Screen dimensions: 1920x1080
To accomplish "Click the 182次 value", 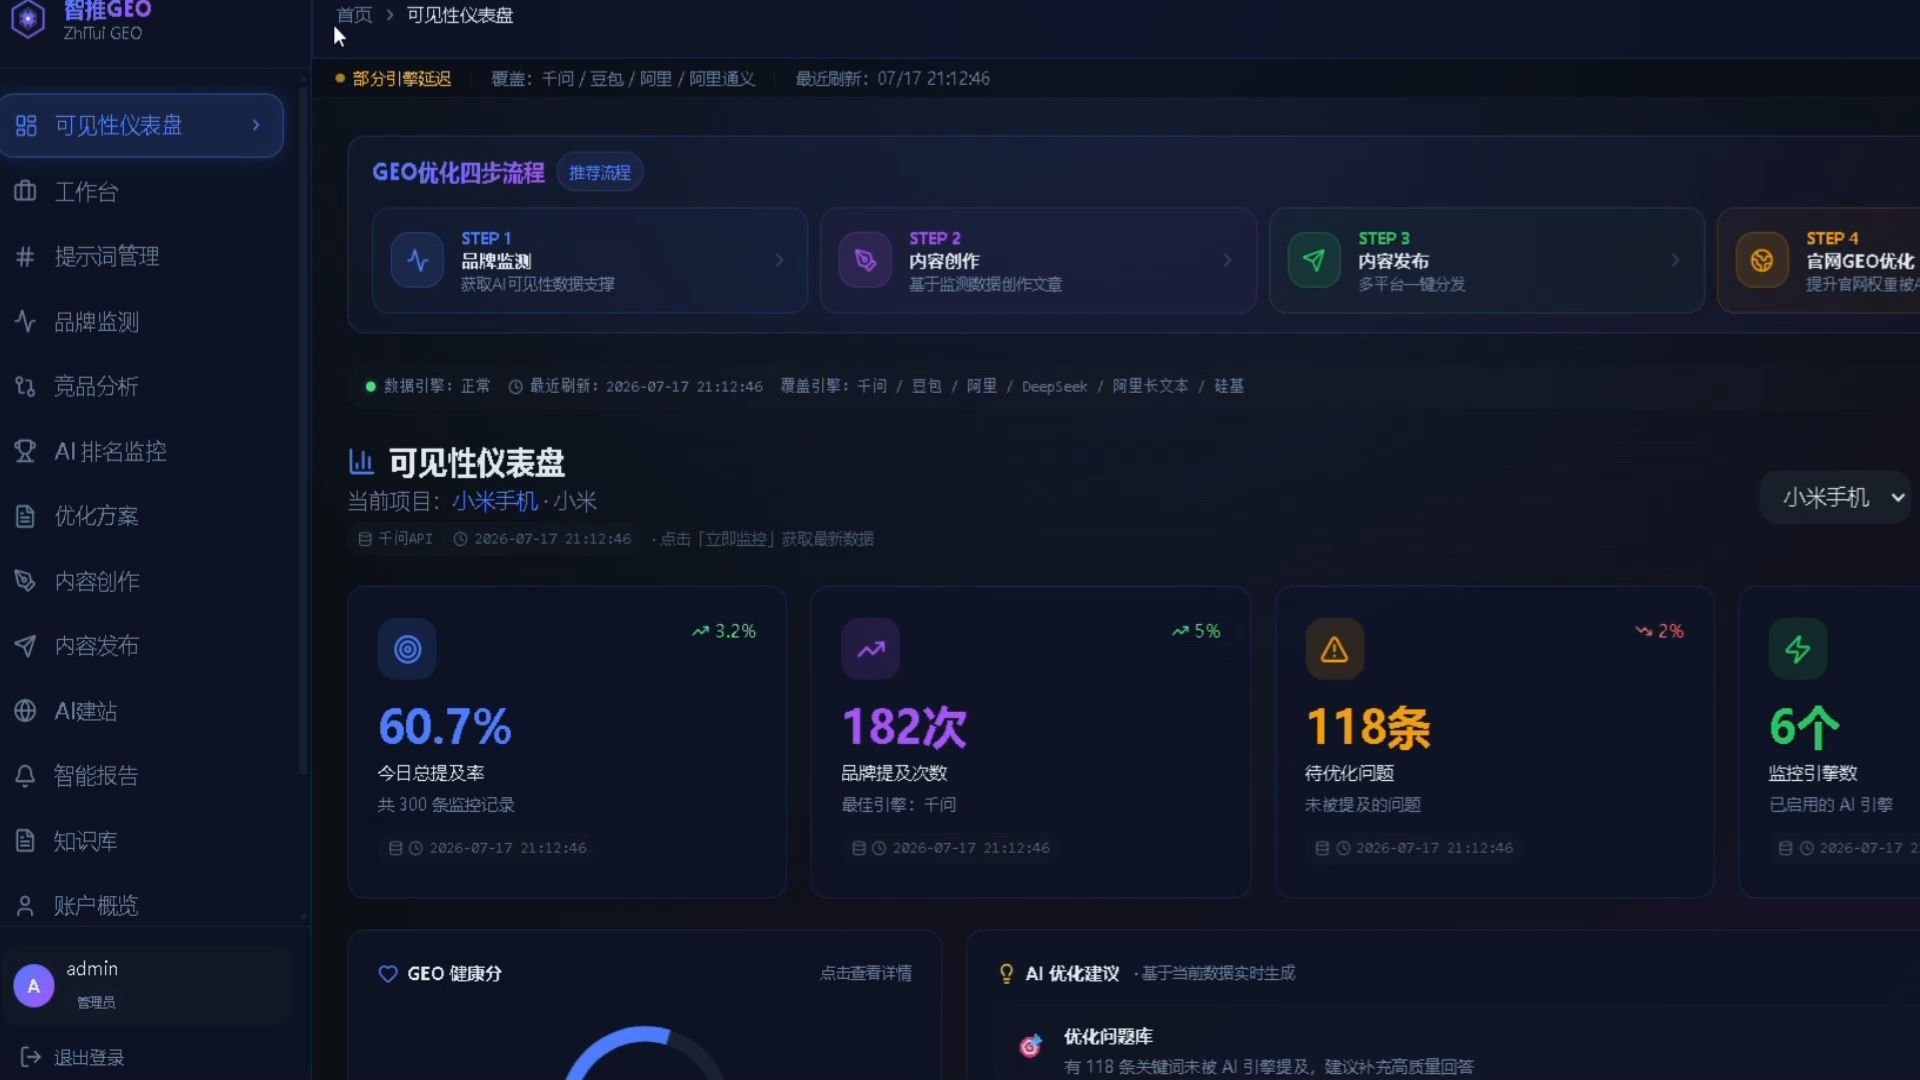I will pos(905,727).
